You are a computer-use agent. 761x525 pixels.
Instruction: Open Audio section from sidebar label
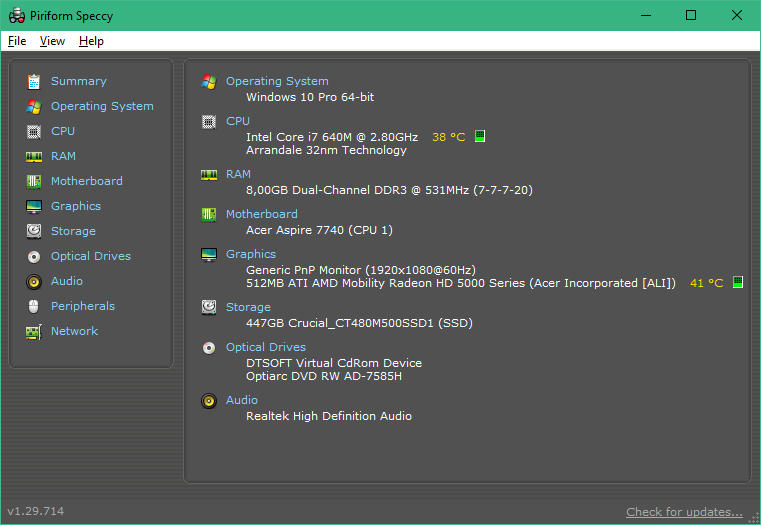tap(66, 281)
